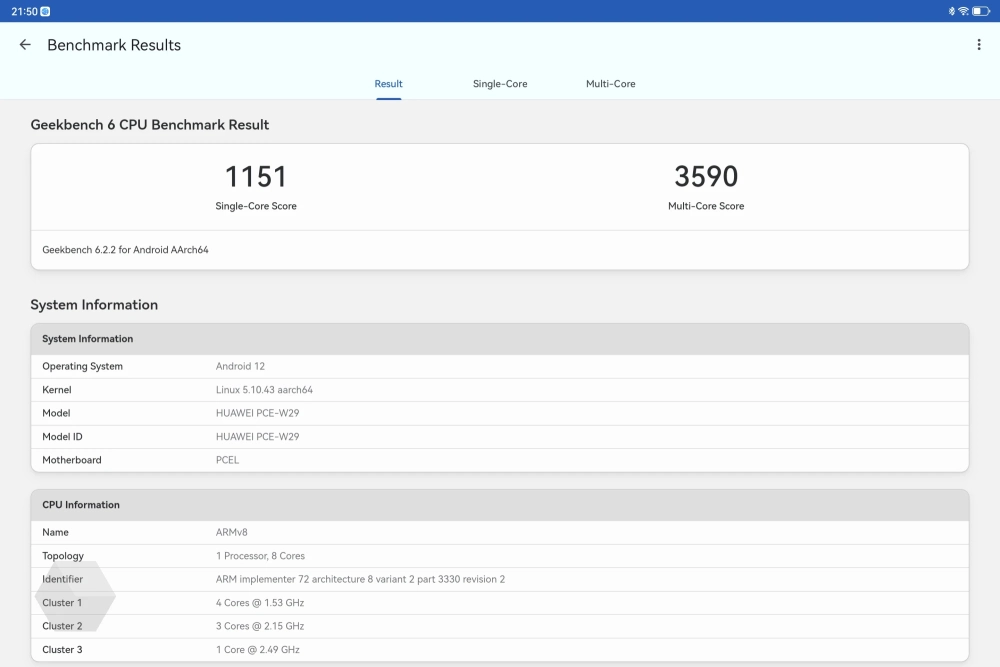The width and height of the screenshot is (1000, 667).
Task: Select the Kernel Linux 5.10.43 row
Action: (500, 390)
